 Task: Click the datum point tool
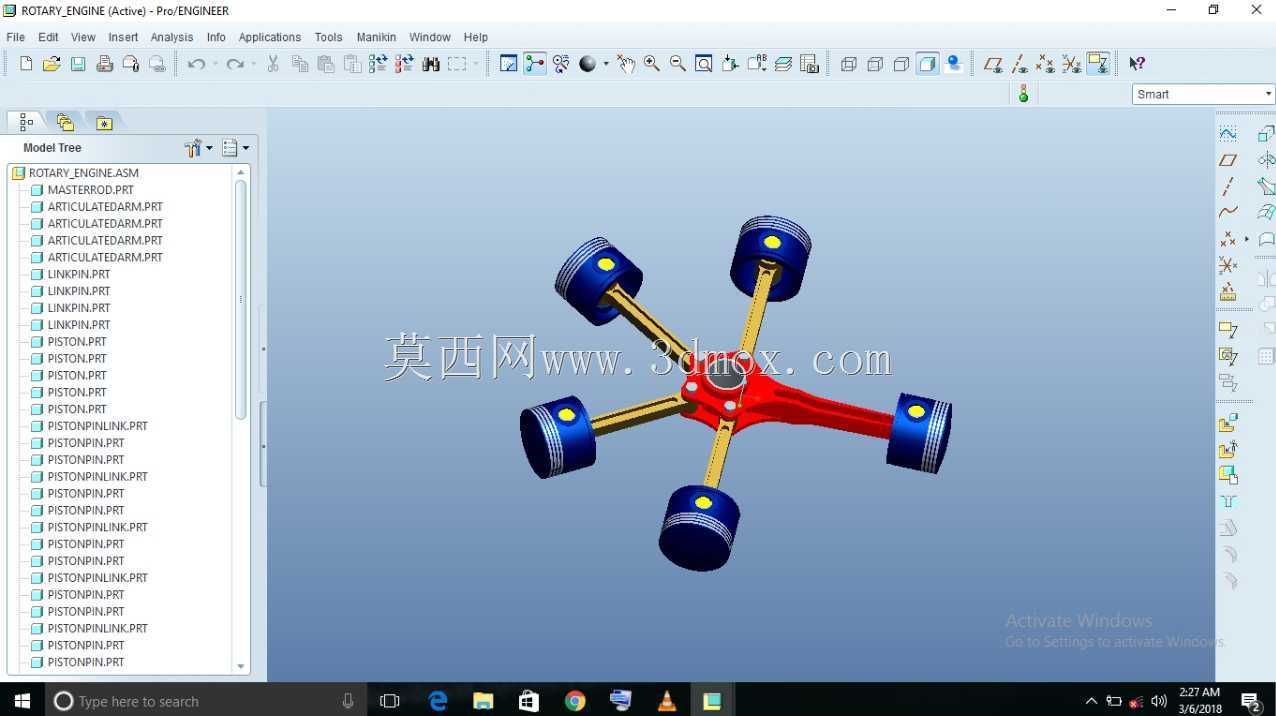[x=1228, y=239]
